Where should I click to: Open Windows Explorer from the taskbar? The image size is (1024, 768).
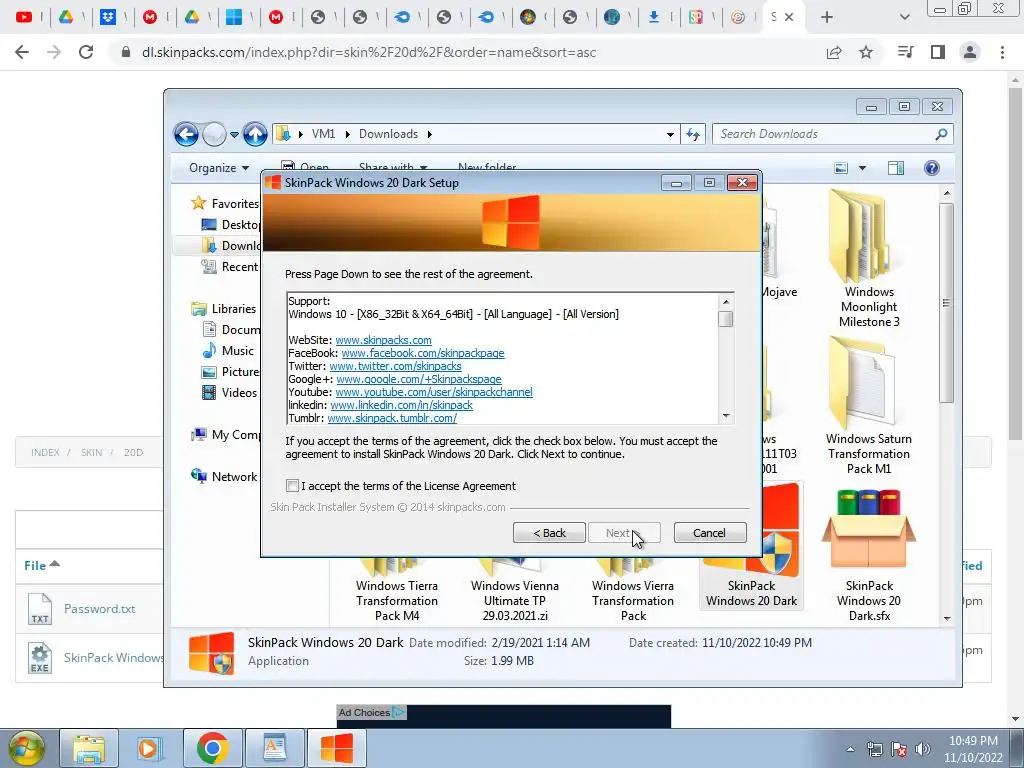point(89,748)
